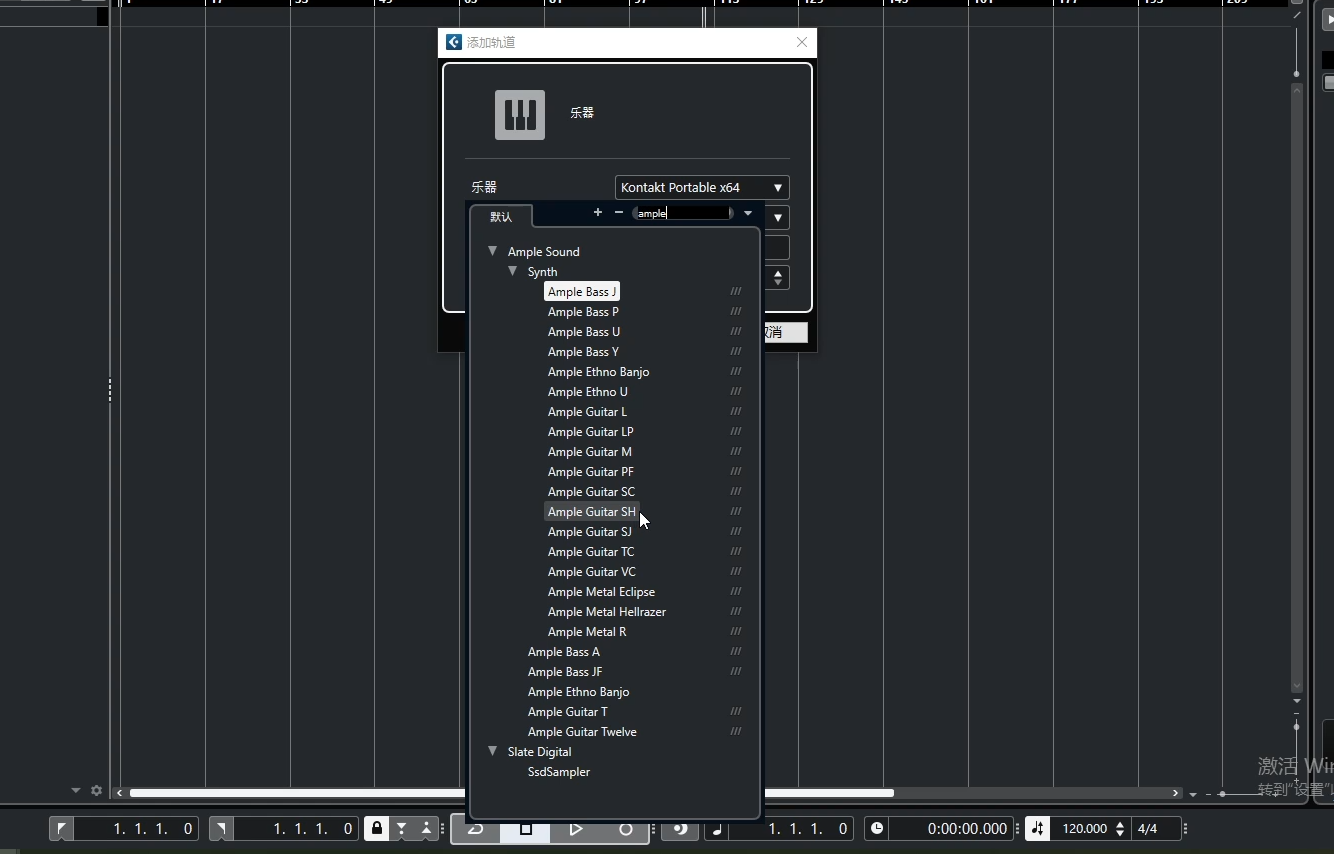Click the left locator icon in transport
Image resolution: width=1334 pixels, height=854 pixels.
point(62,828)
